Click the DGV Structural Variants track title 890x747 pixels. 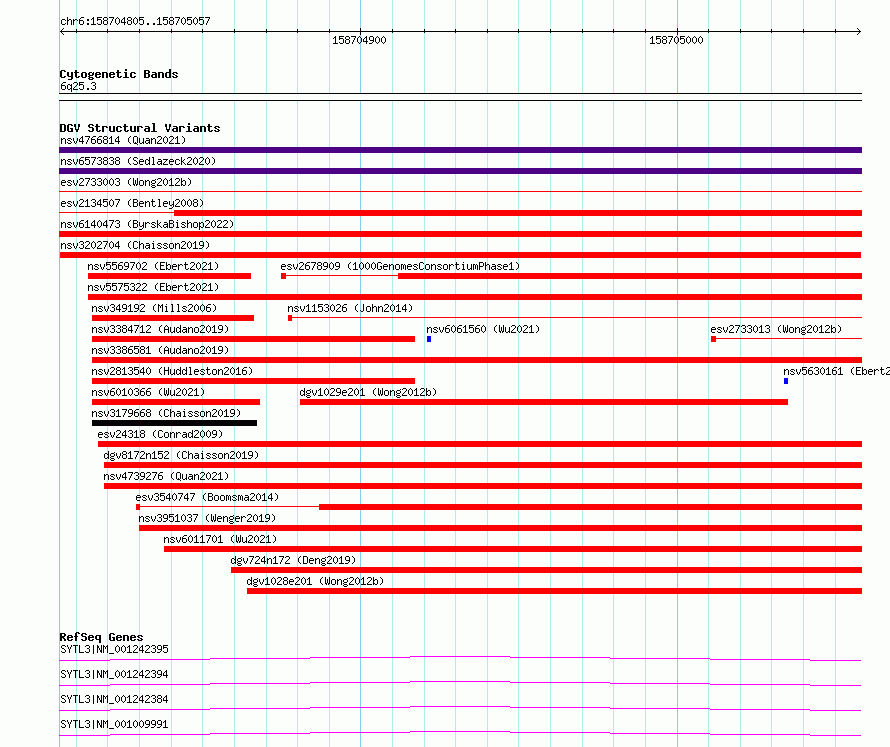pos(140,128)
